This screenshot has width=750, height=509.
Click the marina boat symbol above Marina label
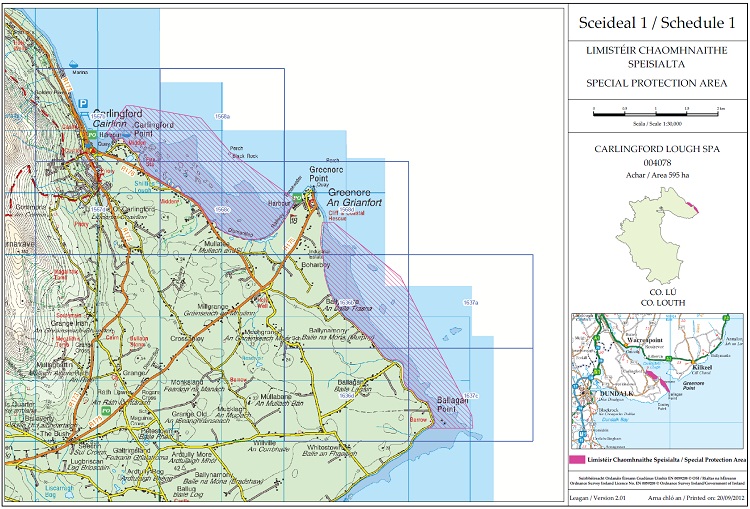(x=74, y=64)
